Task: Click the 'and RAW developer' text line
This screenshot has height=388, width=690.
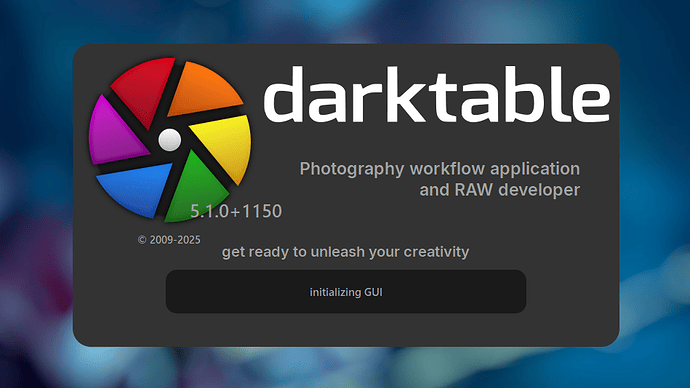Action: pyautogui.click(x=499, y=190)
